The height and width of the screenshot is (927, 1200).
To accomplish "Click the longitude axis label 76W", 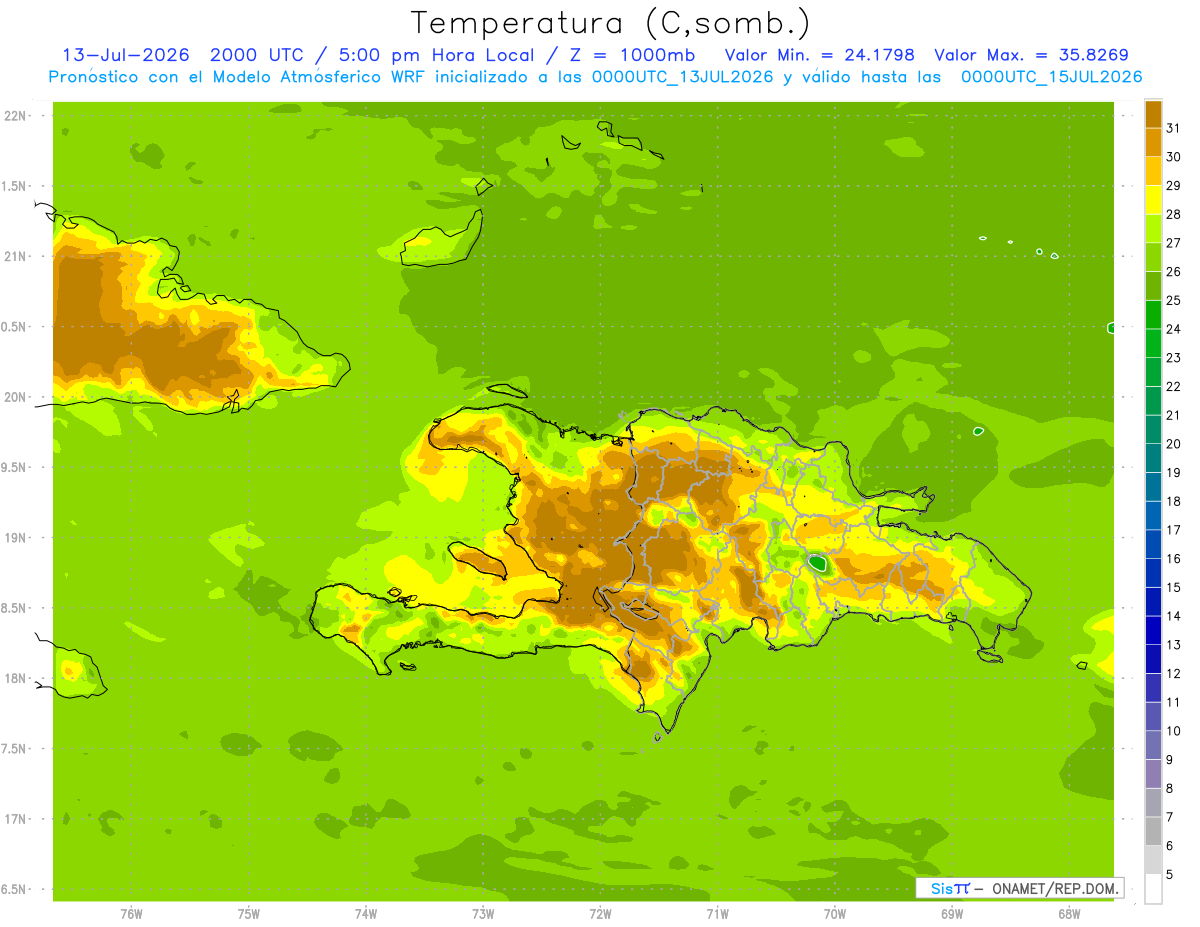I will (131, 913).
